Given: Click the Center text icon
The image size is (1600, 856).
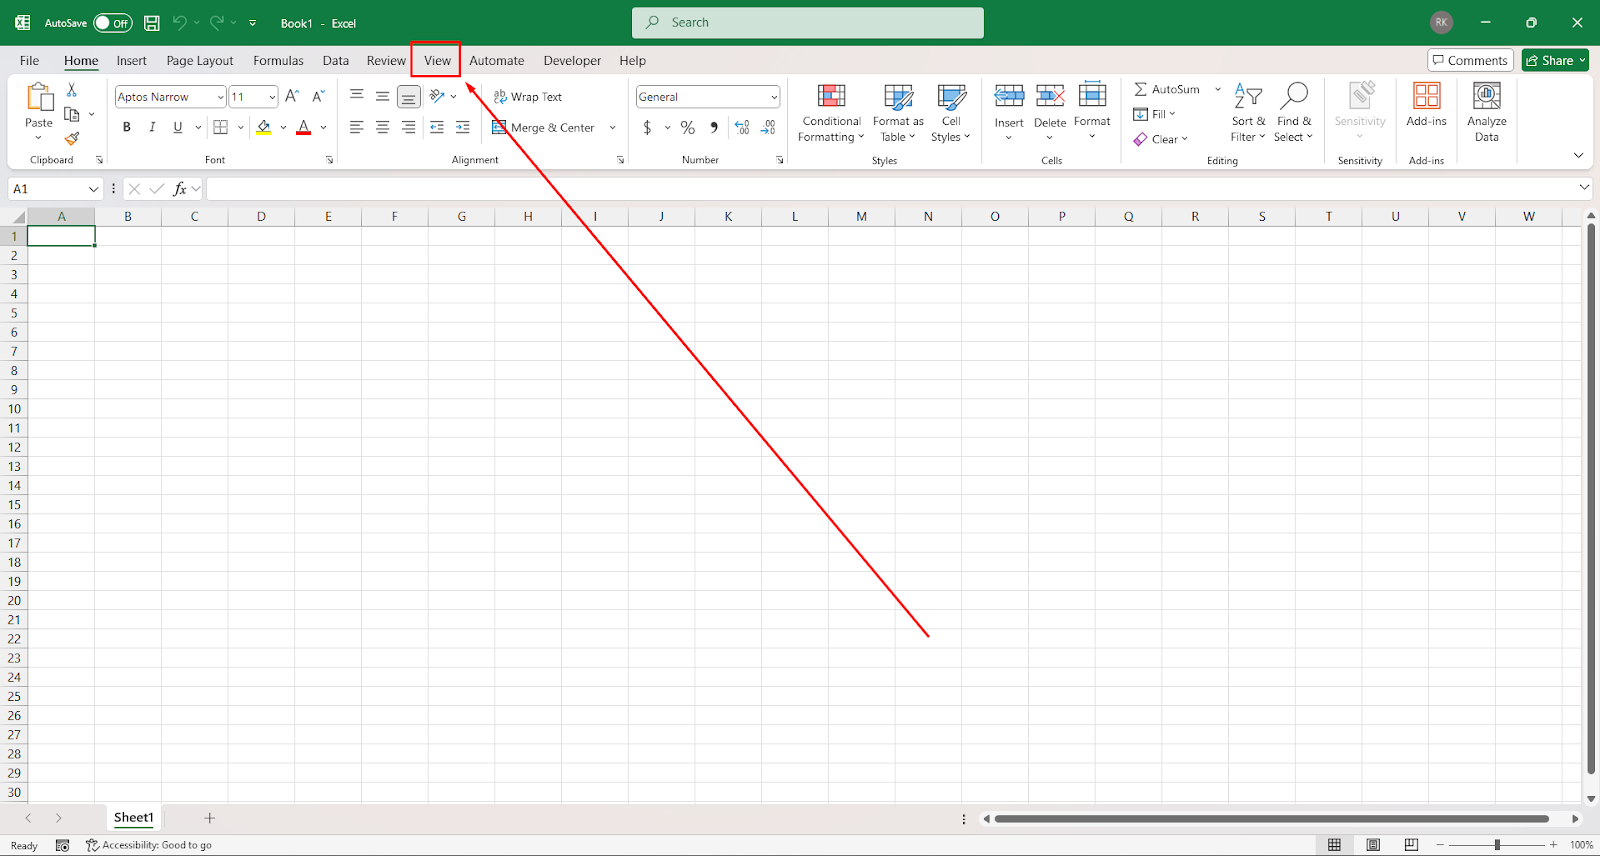Looking at the screenshot, I should coord(383,127).
